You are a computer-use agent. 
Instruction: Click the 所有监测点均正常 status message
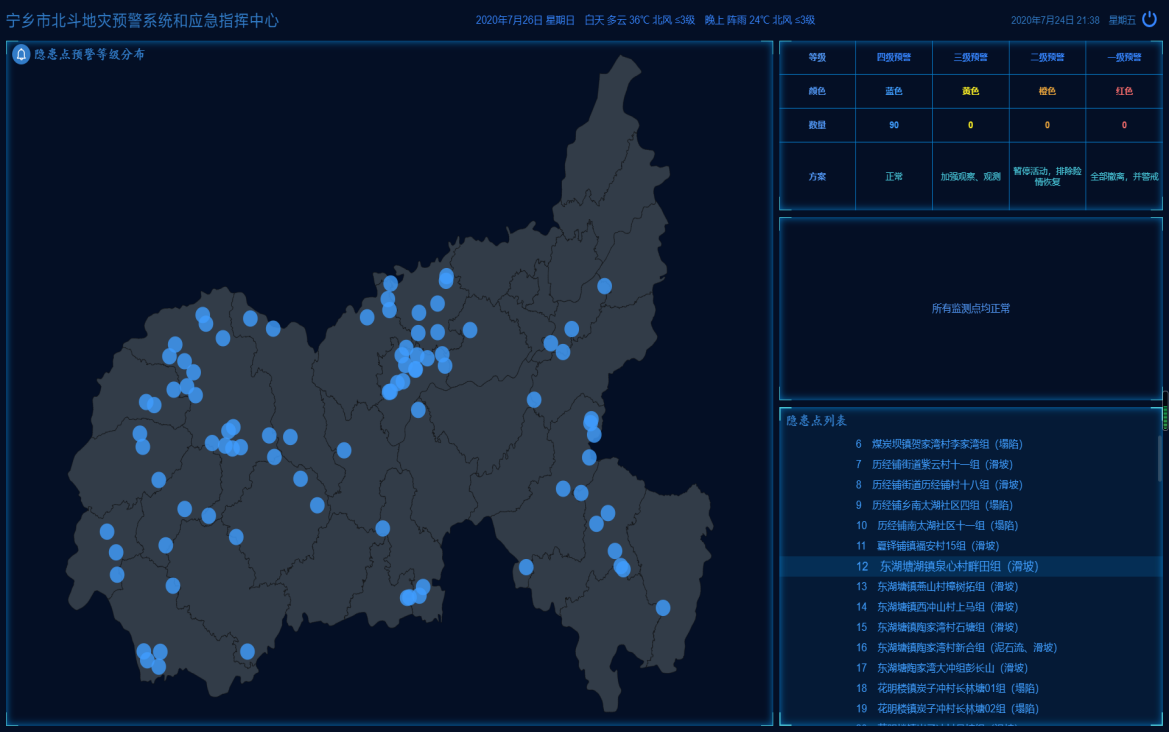(970, 309)
